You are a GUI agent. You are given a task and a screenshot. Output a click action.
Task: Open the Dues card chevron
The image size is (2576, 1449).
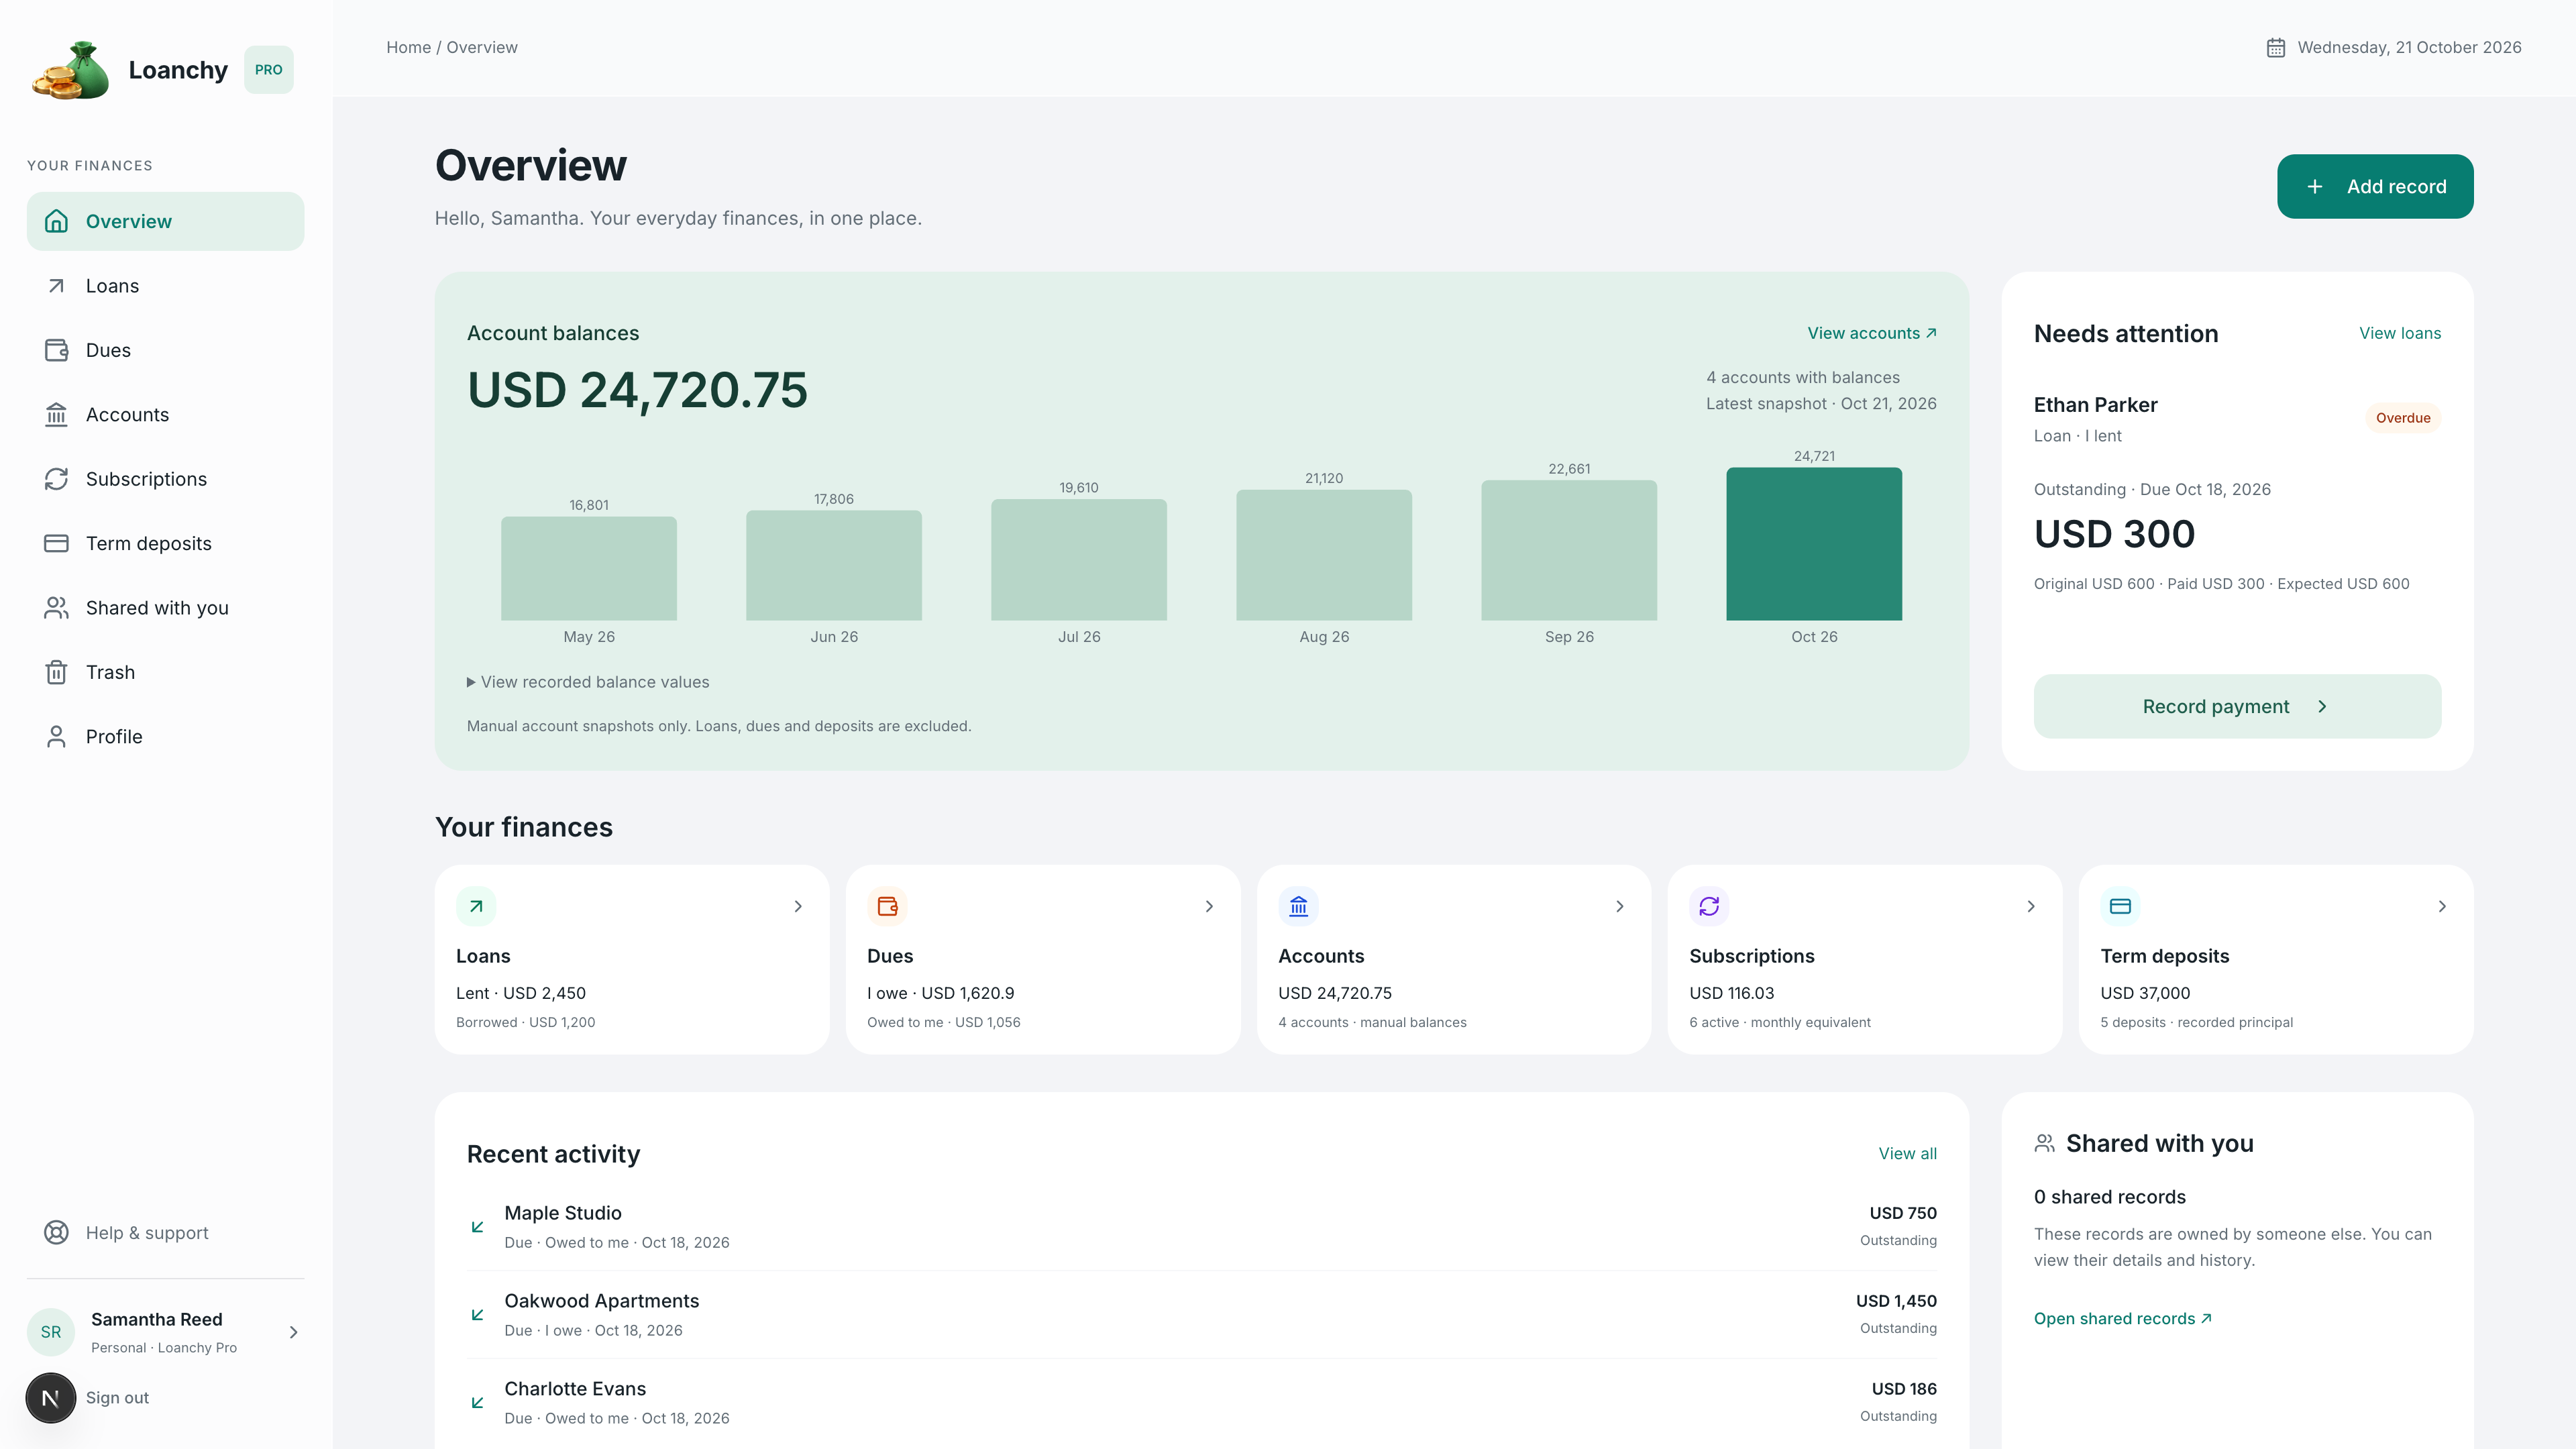[1209, 906]
